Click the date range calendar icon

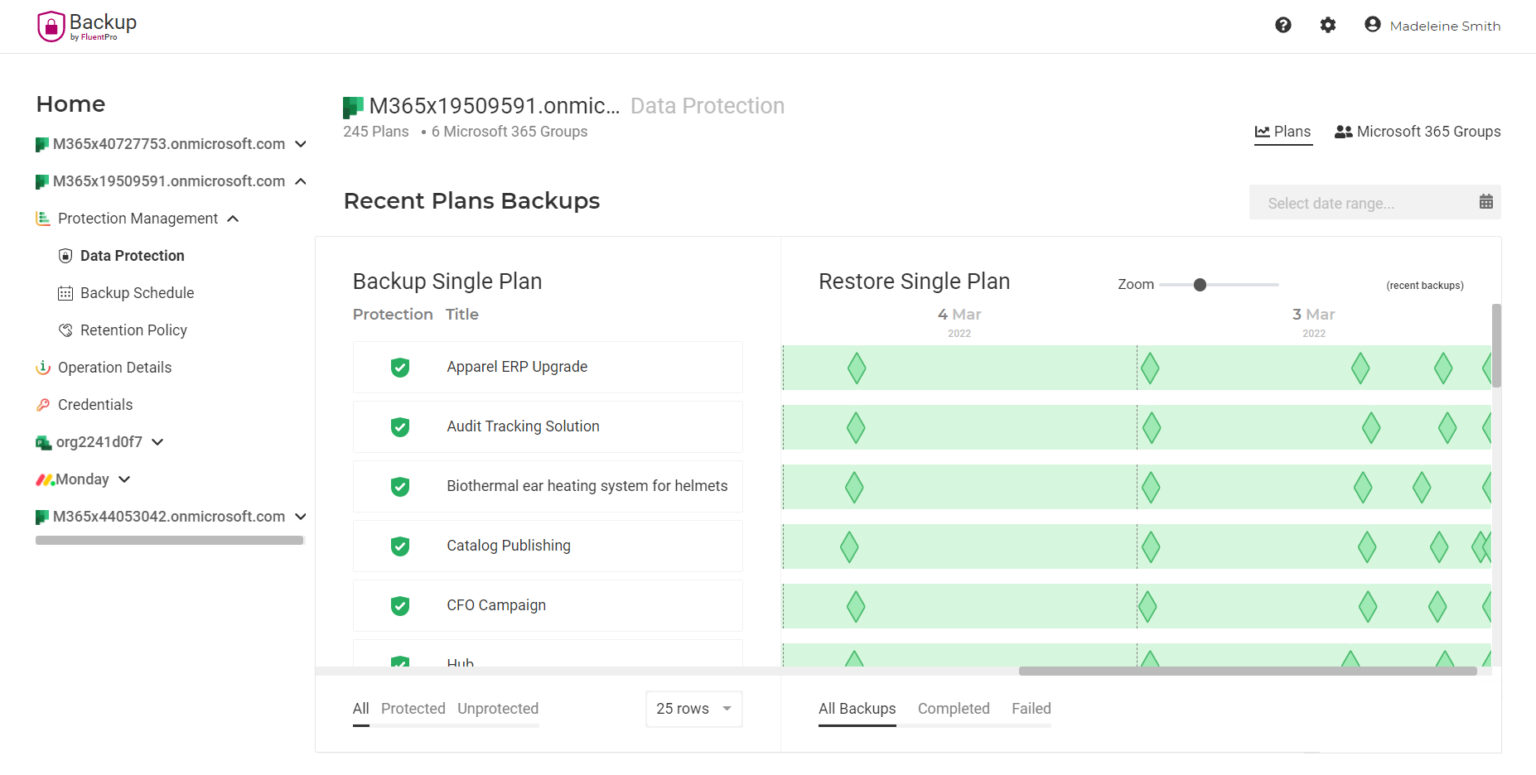click(x=1483, y=202)
